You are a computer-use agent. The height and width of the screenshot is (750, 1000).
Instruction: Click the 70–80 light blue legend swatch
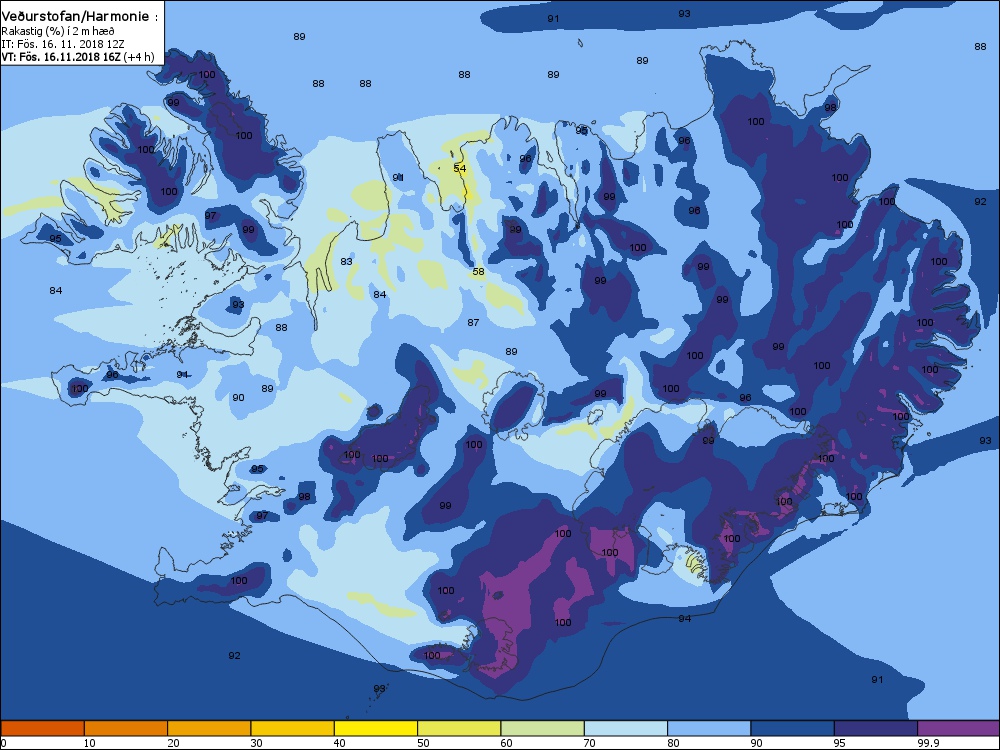(626, 728)
